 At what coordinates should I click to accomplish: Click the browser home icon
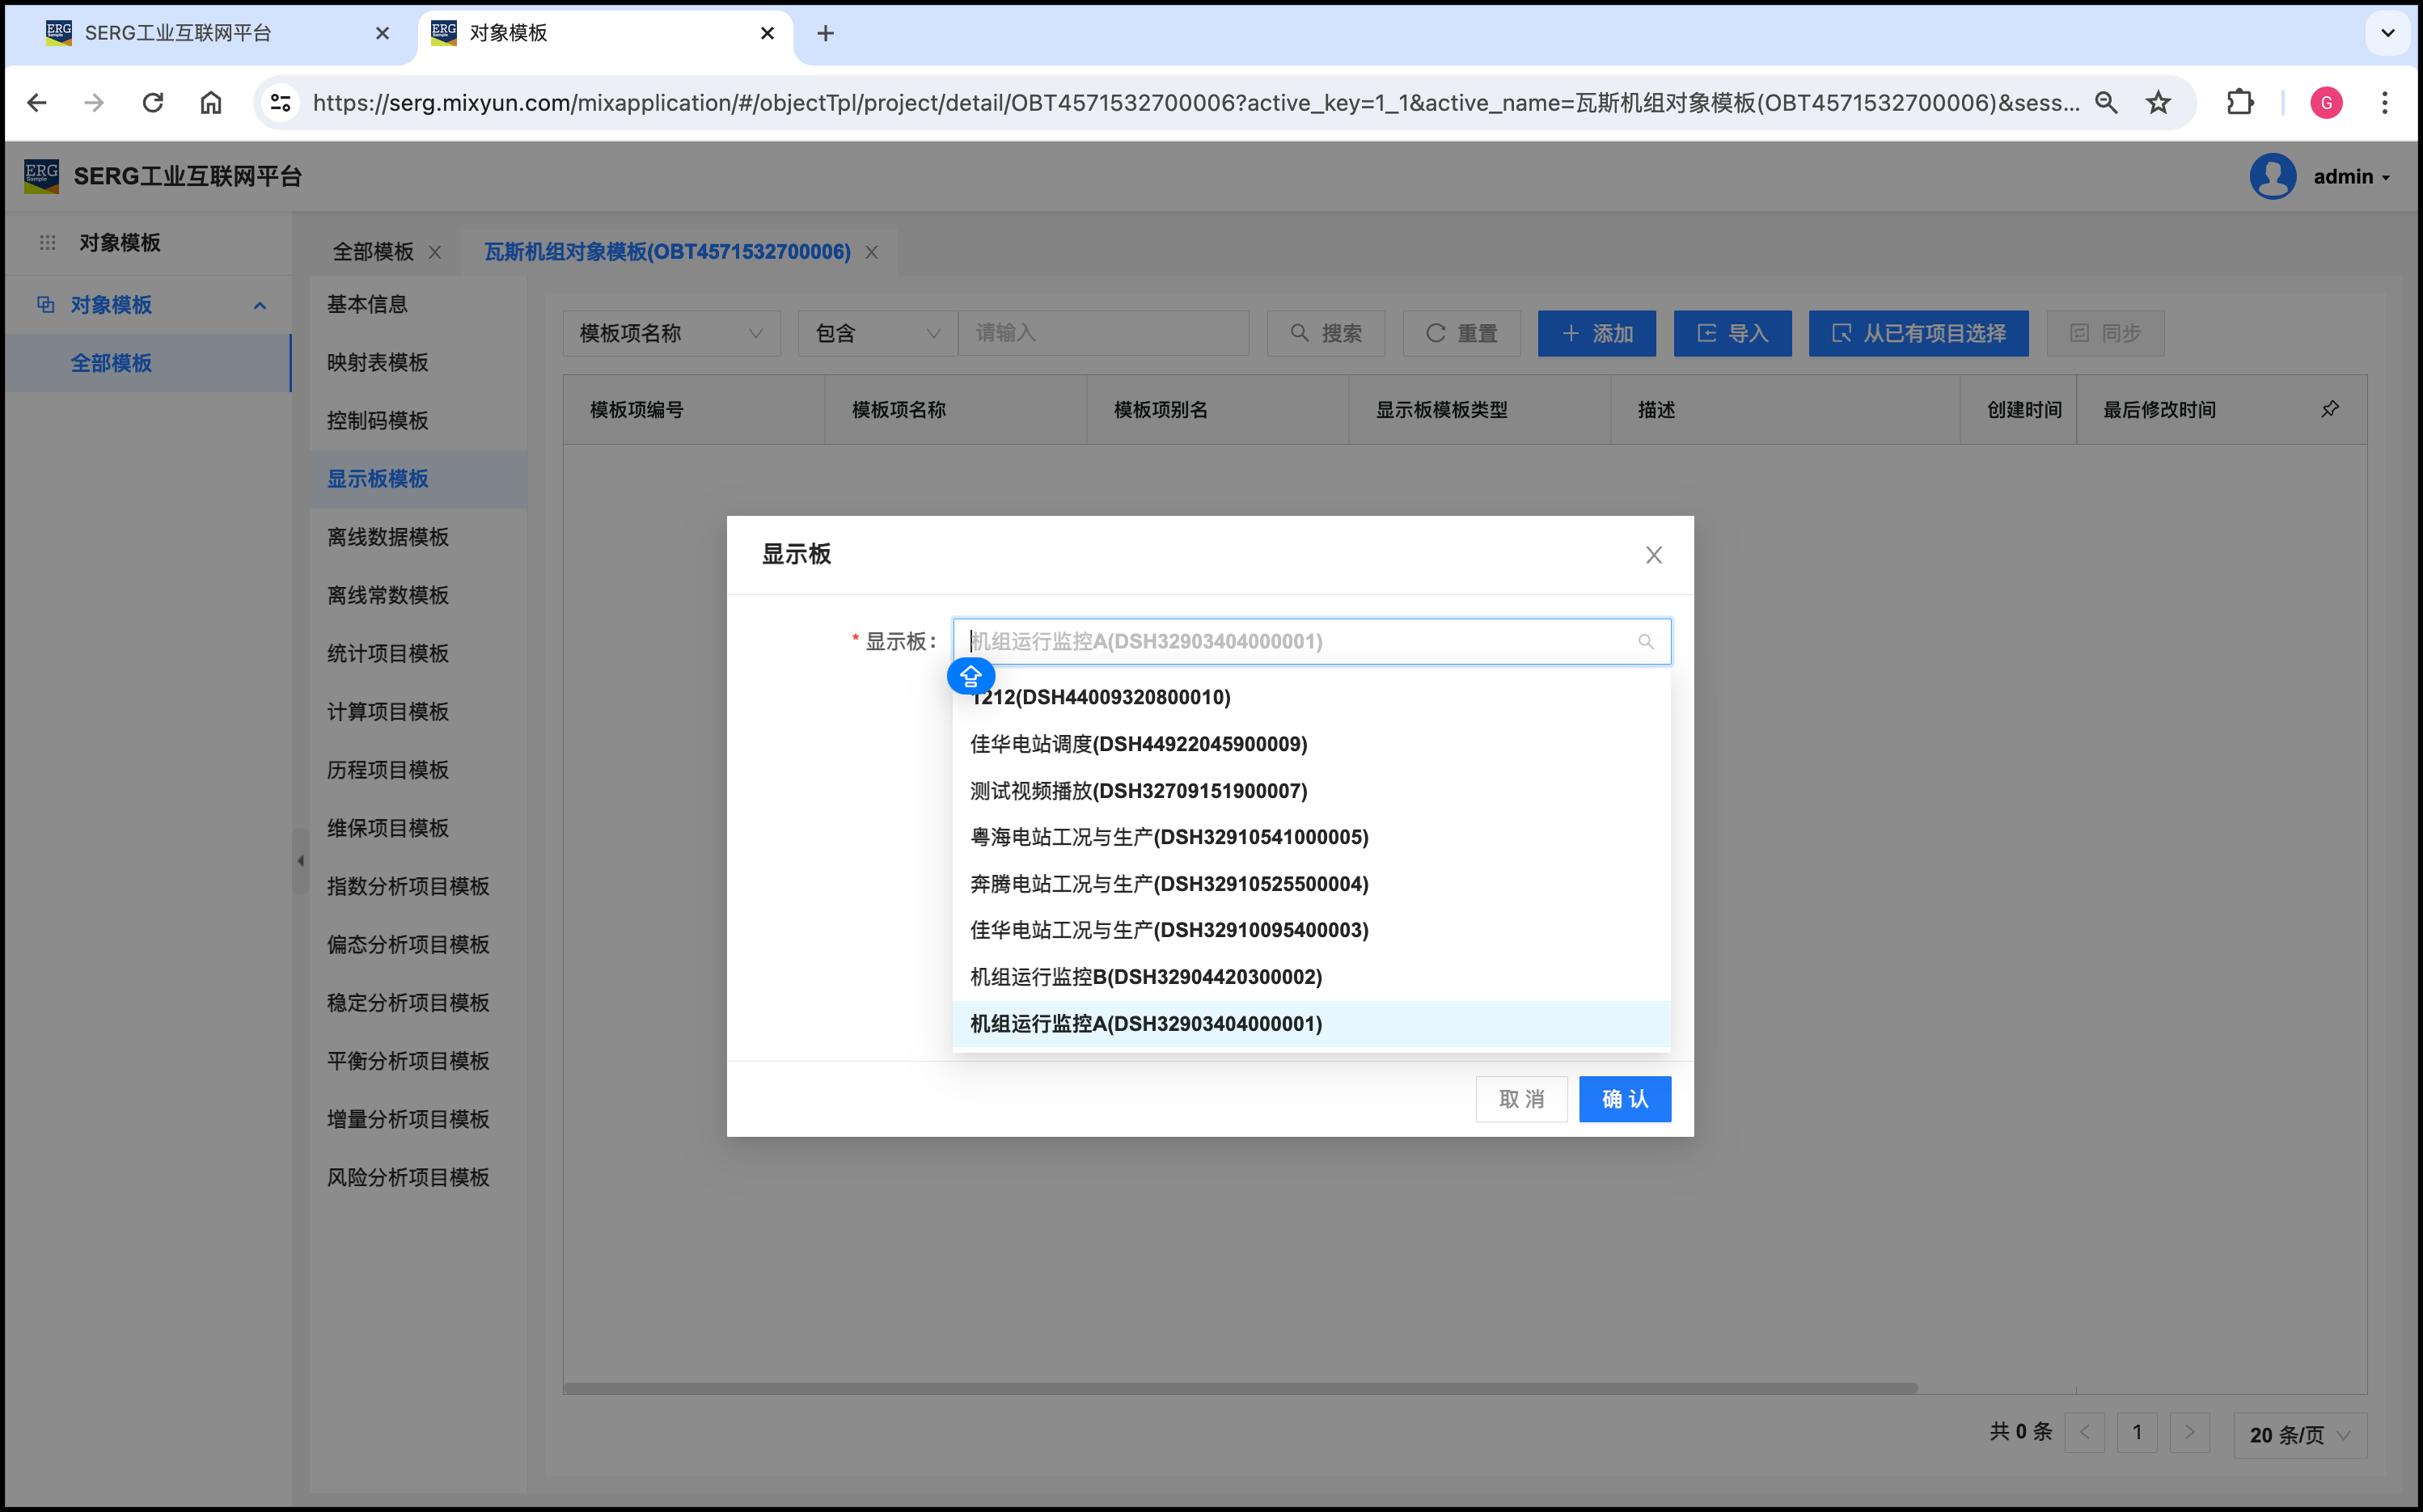coord(210,102)
